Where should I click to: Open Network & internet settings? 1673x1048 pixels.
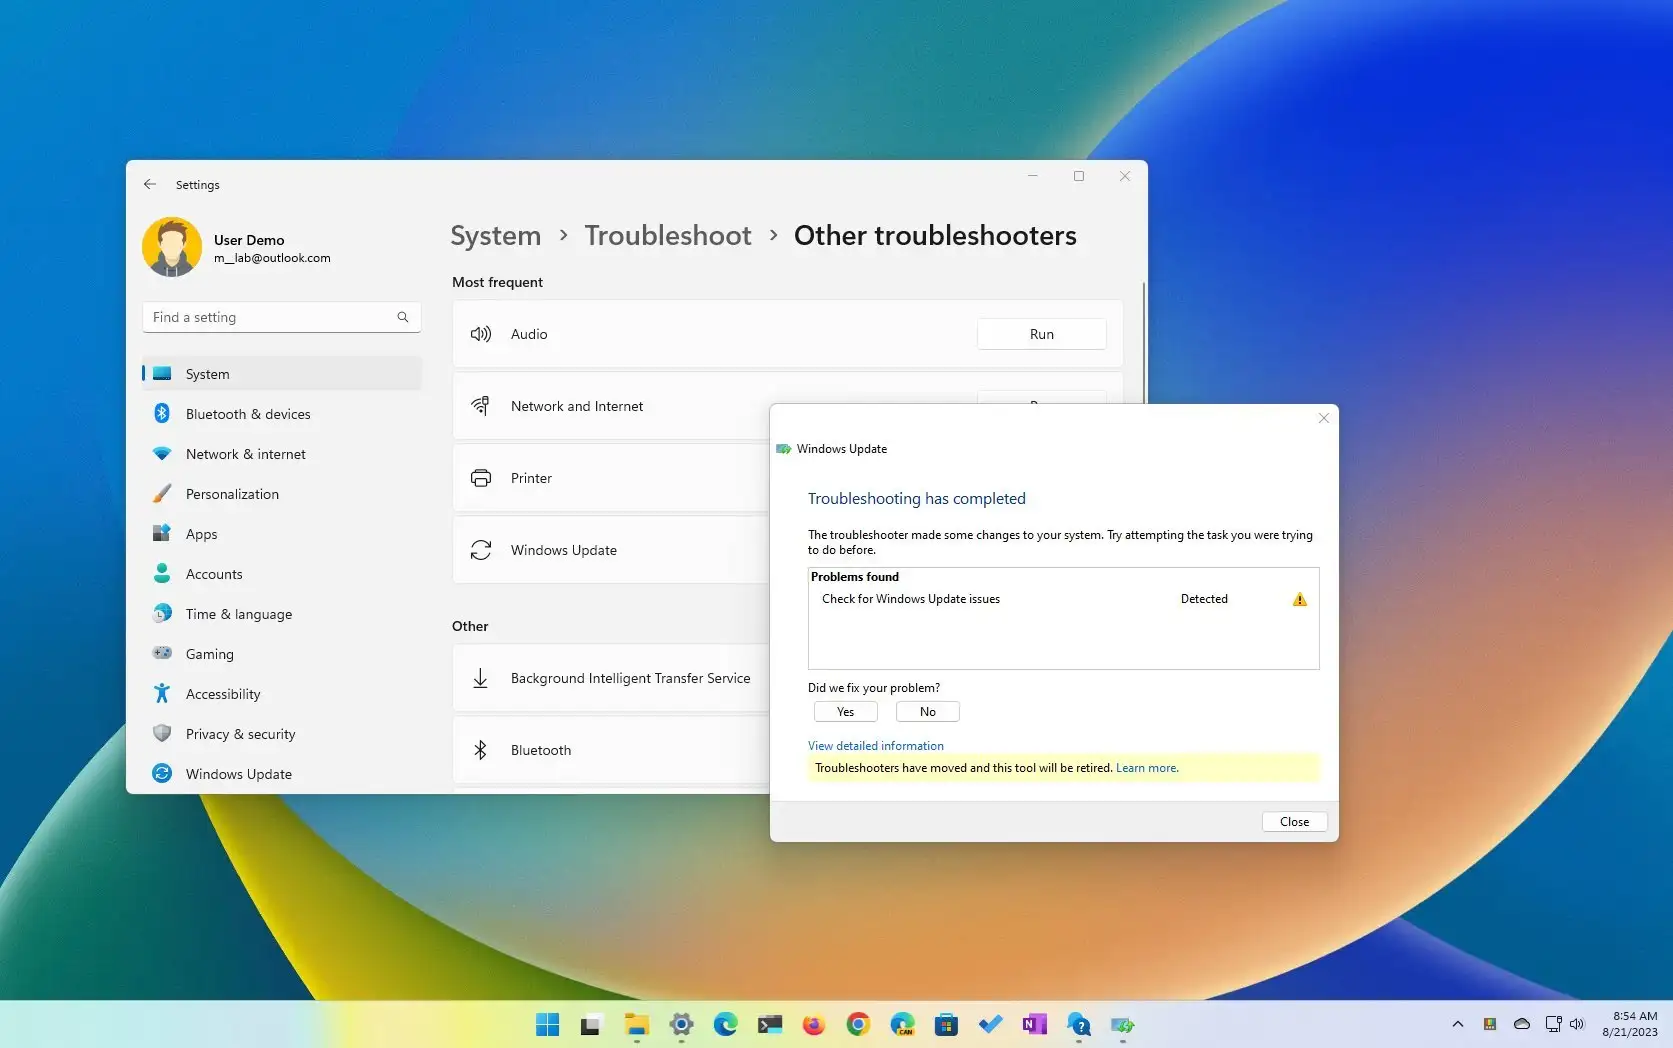click(x=245, y=453)
